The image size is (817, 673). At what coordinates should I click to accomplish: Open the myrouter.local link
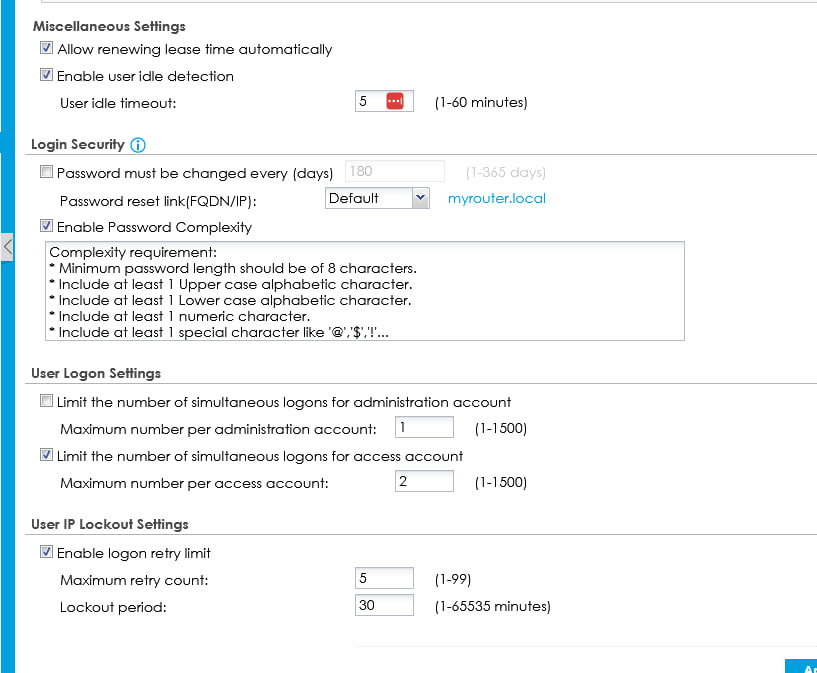(x=497, y=198)
